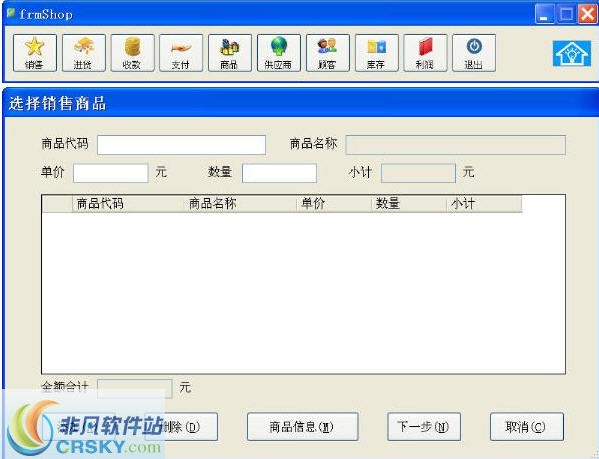
Task: Open the 进货 purchase toolbar icon
Action: 84,53
